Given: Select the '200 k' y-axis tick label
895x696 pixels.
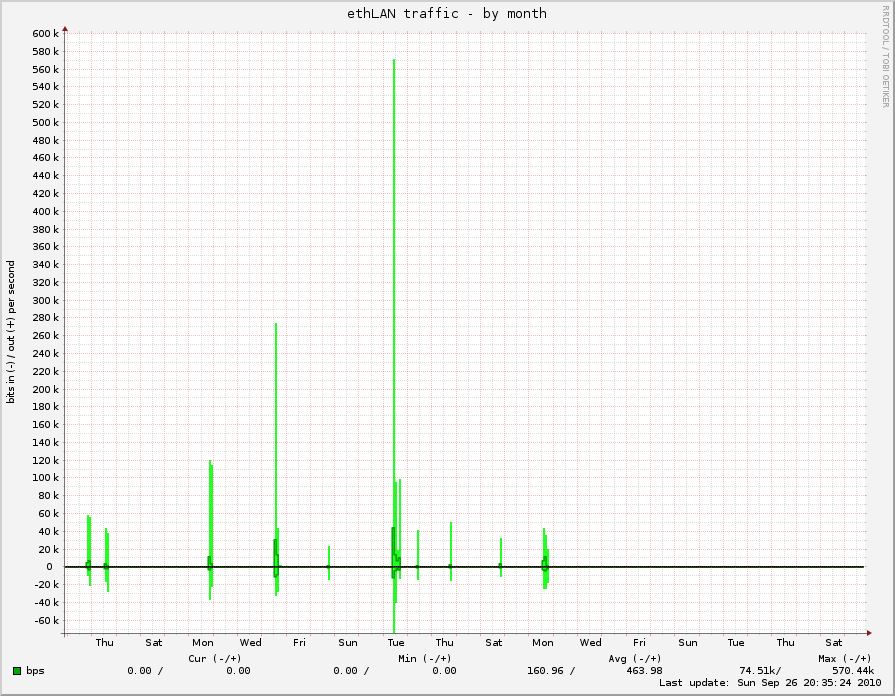Looking at the screenshot, I should click(46, 389).
